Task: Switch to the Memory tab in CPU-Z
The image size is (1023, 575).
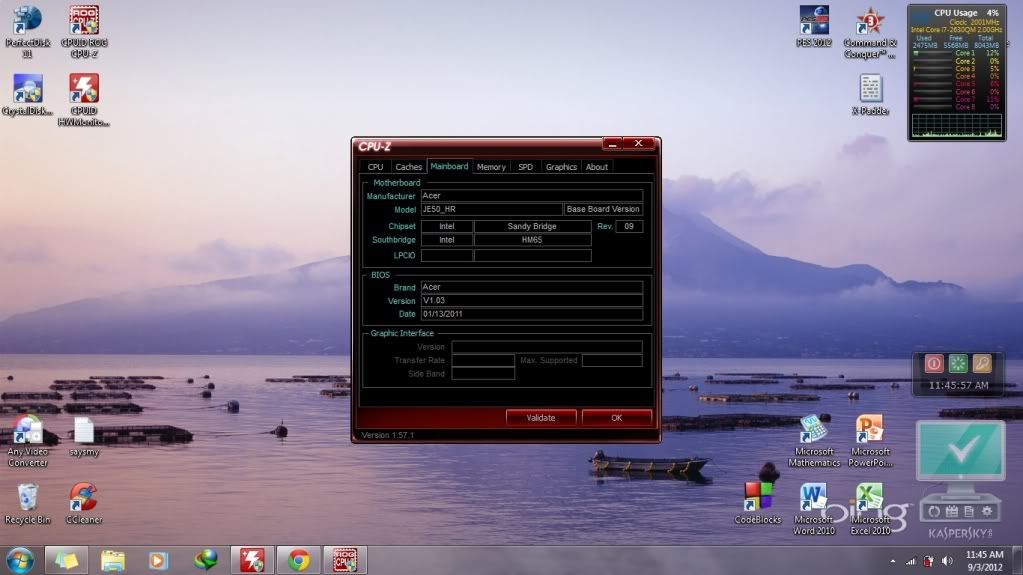Action: tap(491, 167)
